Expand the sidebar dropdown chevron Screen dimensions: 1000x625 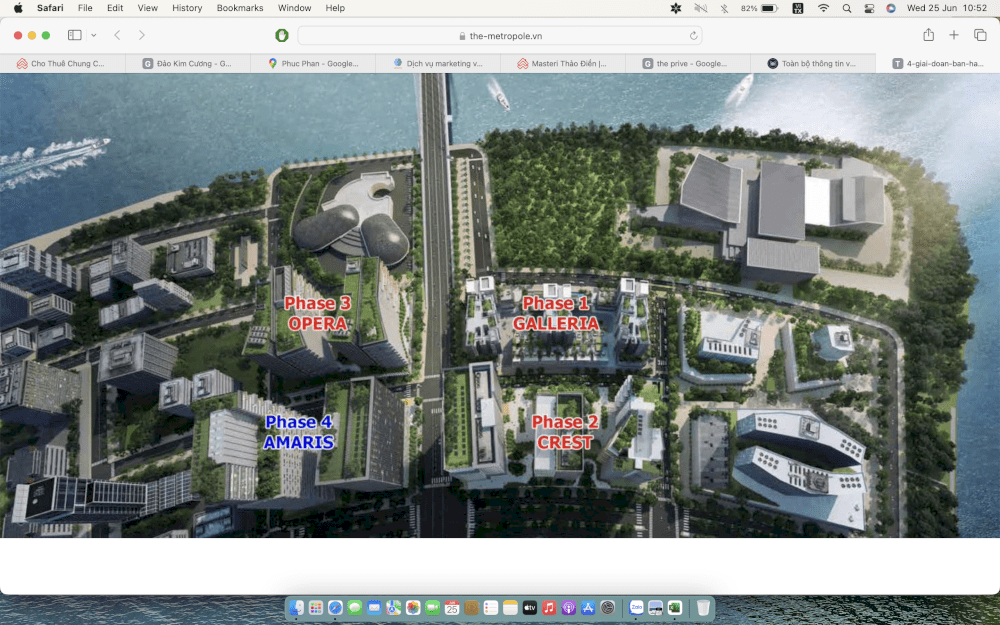(94, 35)
